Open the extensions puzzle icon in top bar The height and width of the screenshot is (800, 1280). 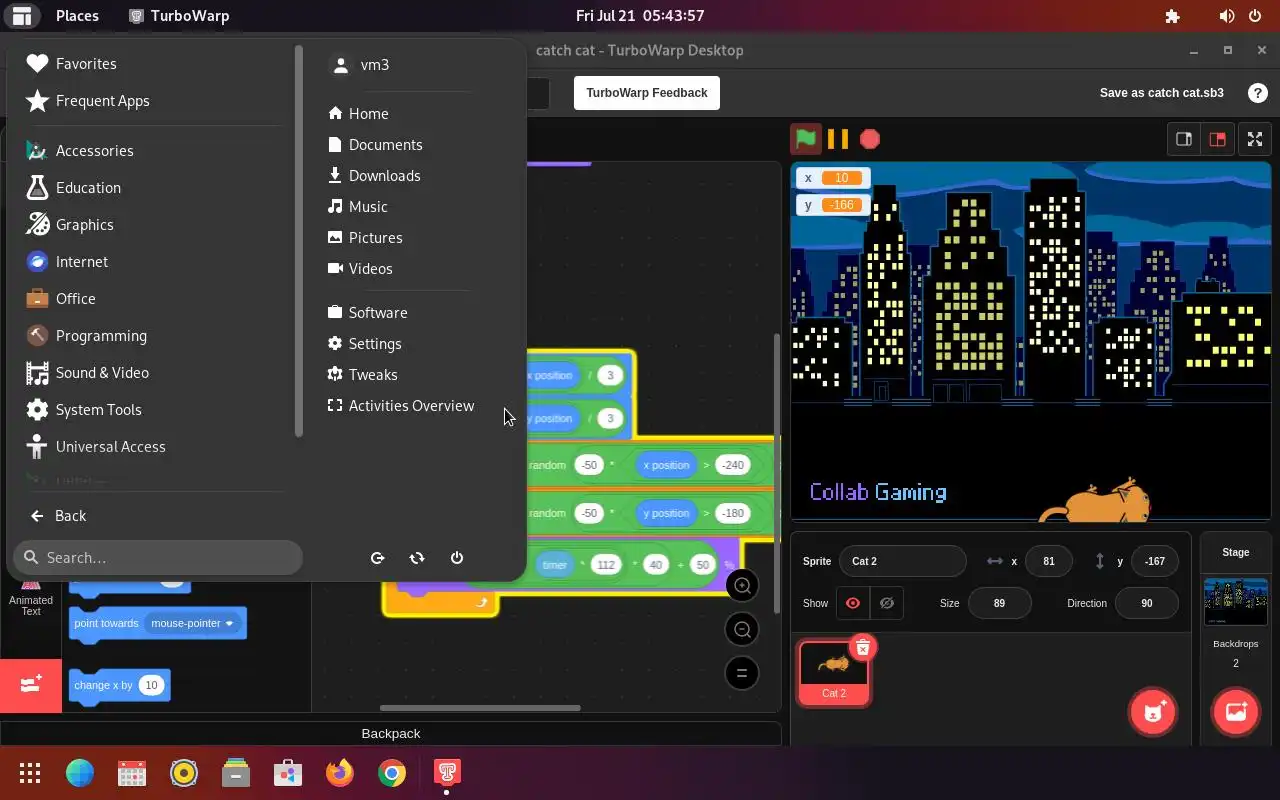pos(1173,16)
